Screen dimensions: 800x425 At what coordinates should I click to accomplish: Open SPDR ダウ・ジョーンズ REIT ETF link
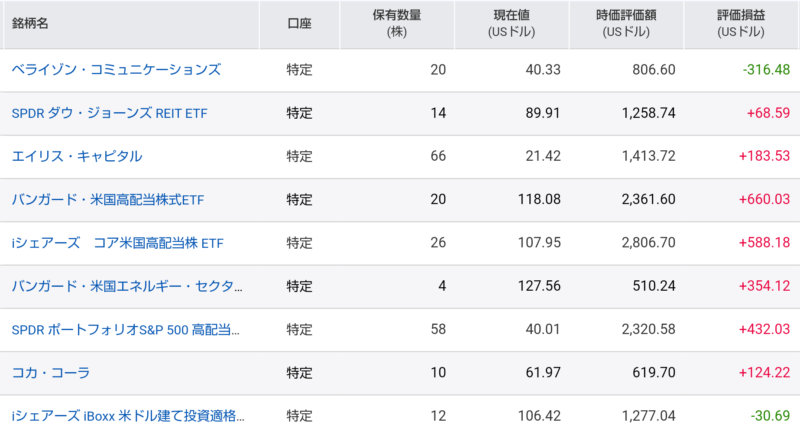coord(109,113)
